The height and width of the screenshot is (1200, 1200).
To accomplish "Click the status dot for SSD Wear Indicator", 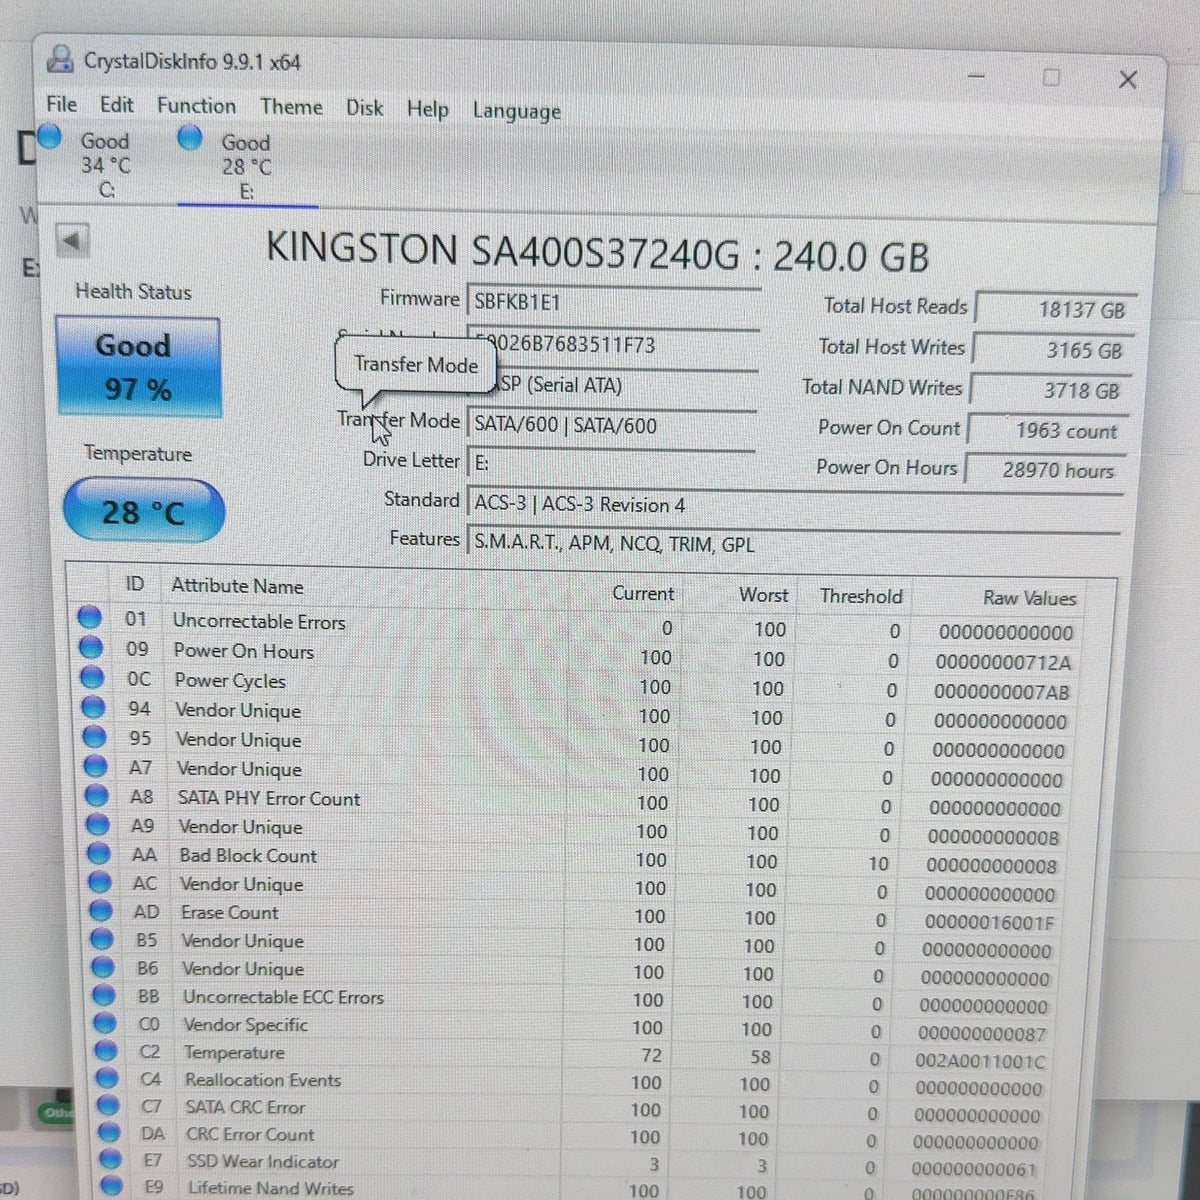I will [109, 1161].
